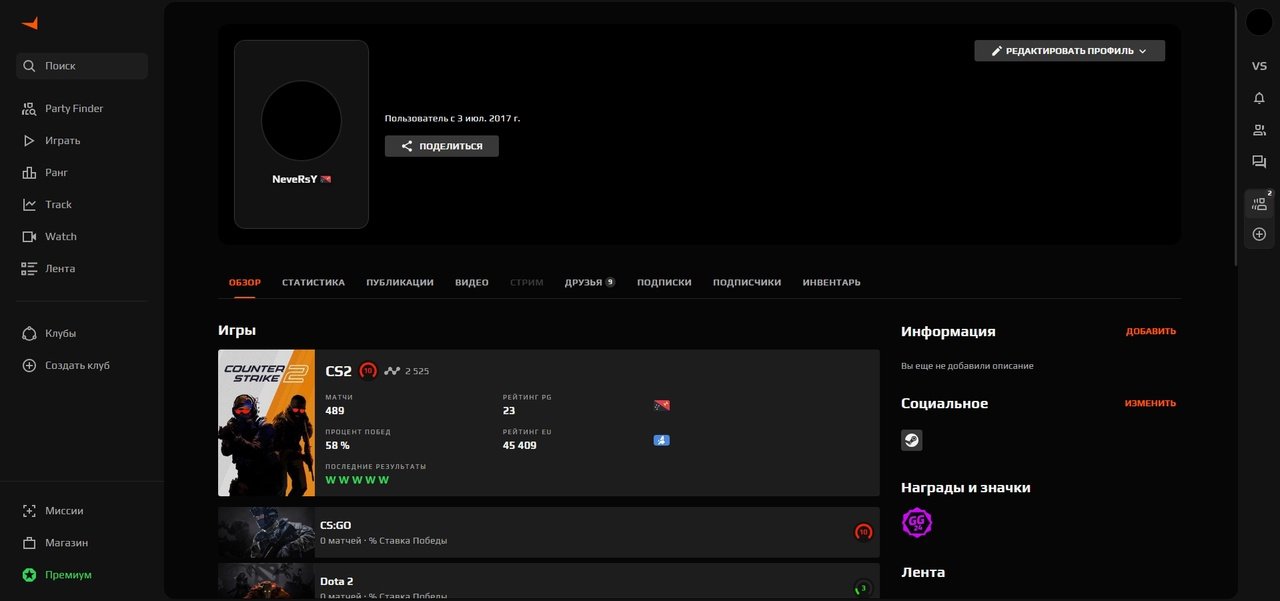
Task: Click the Играть play triangle icon
Action: point(29,140)
